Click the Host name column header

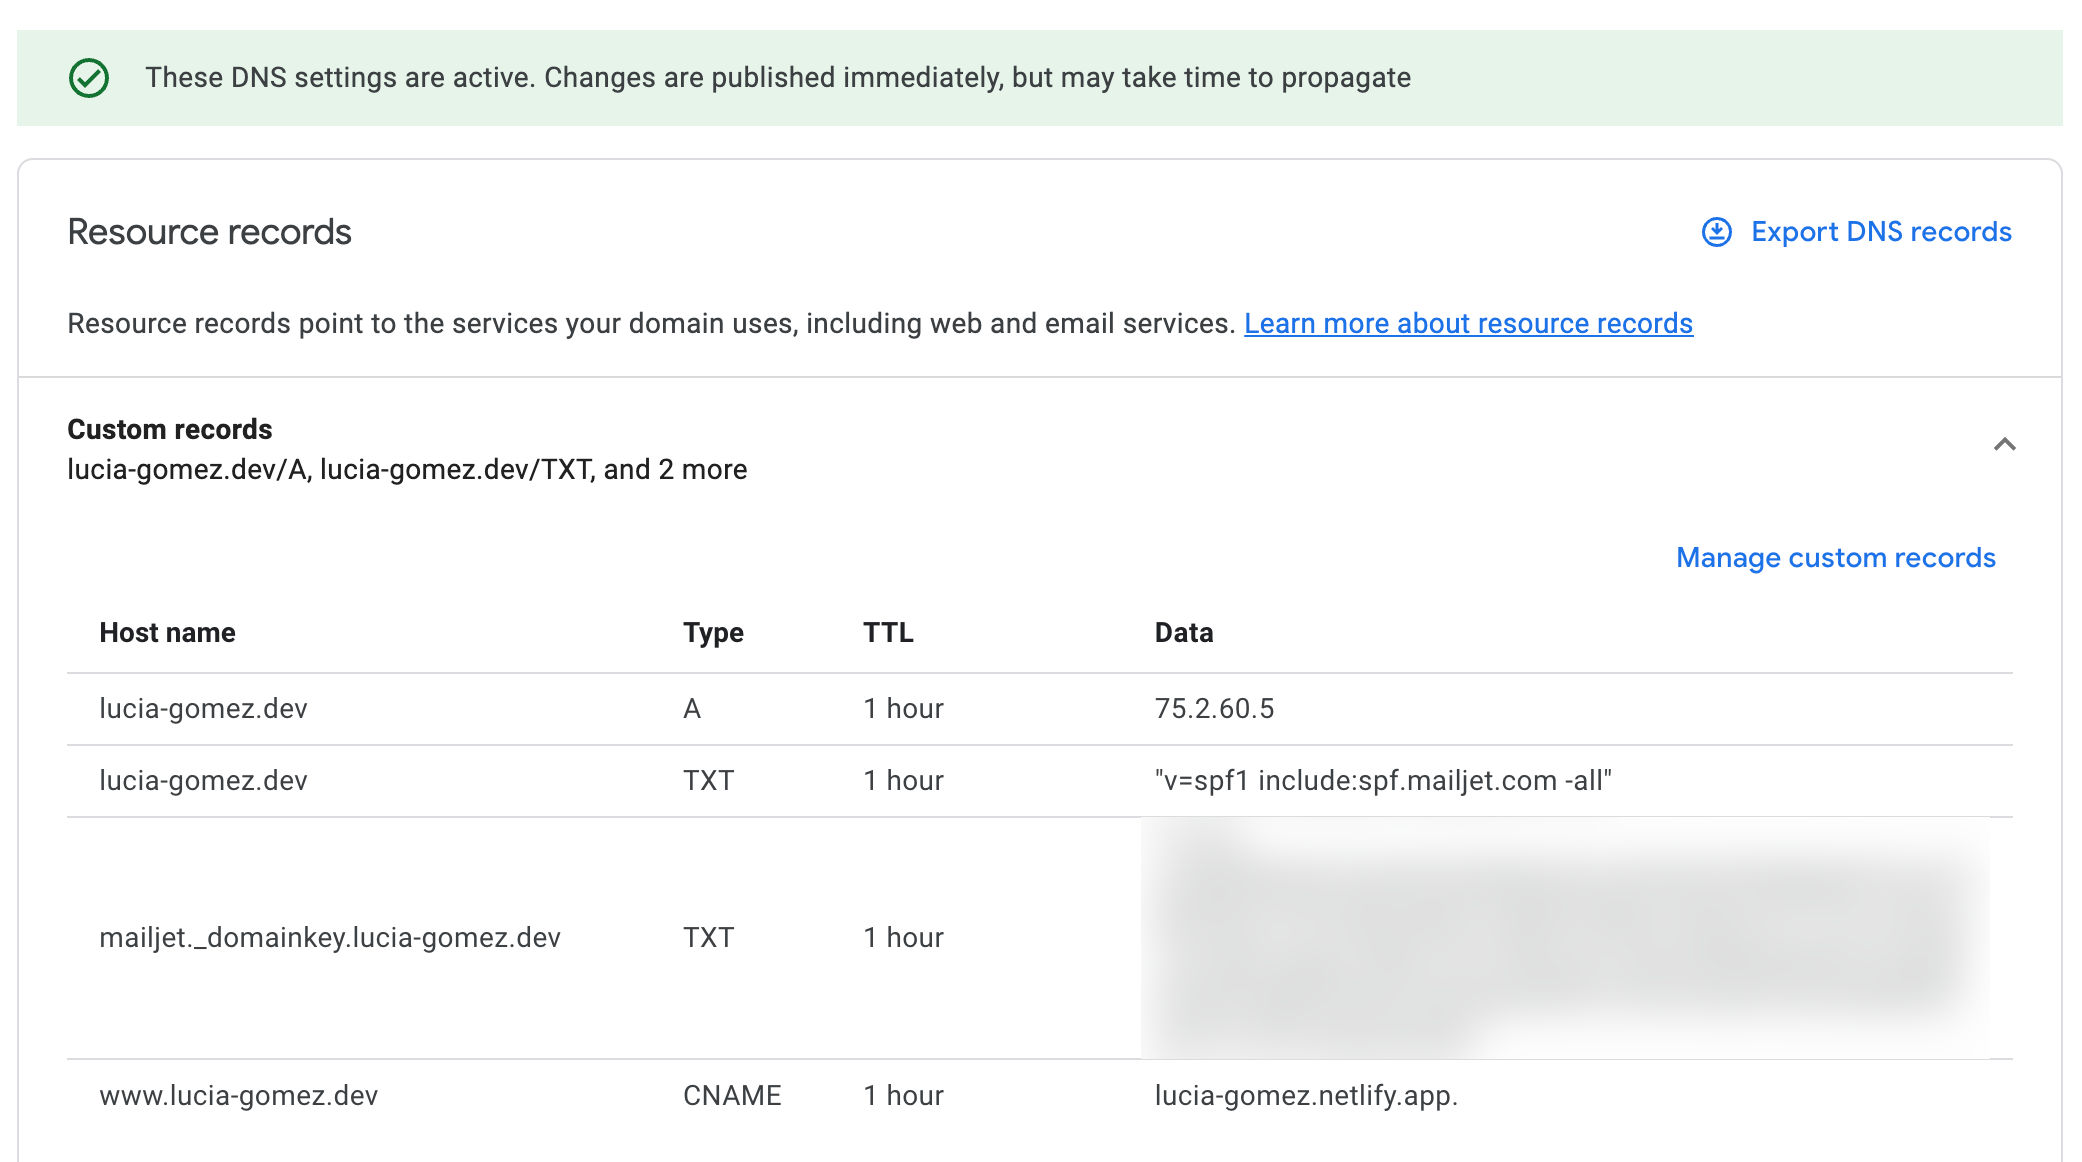[x=168, y=633]
